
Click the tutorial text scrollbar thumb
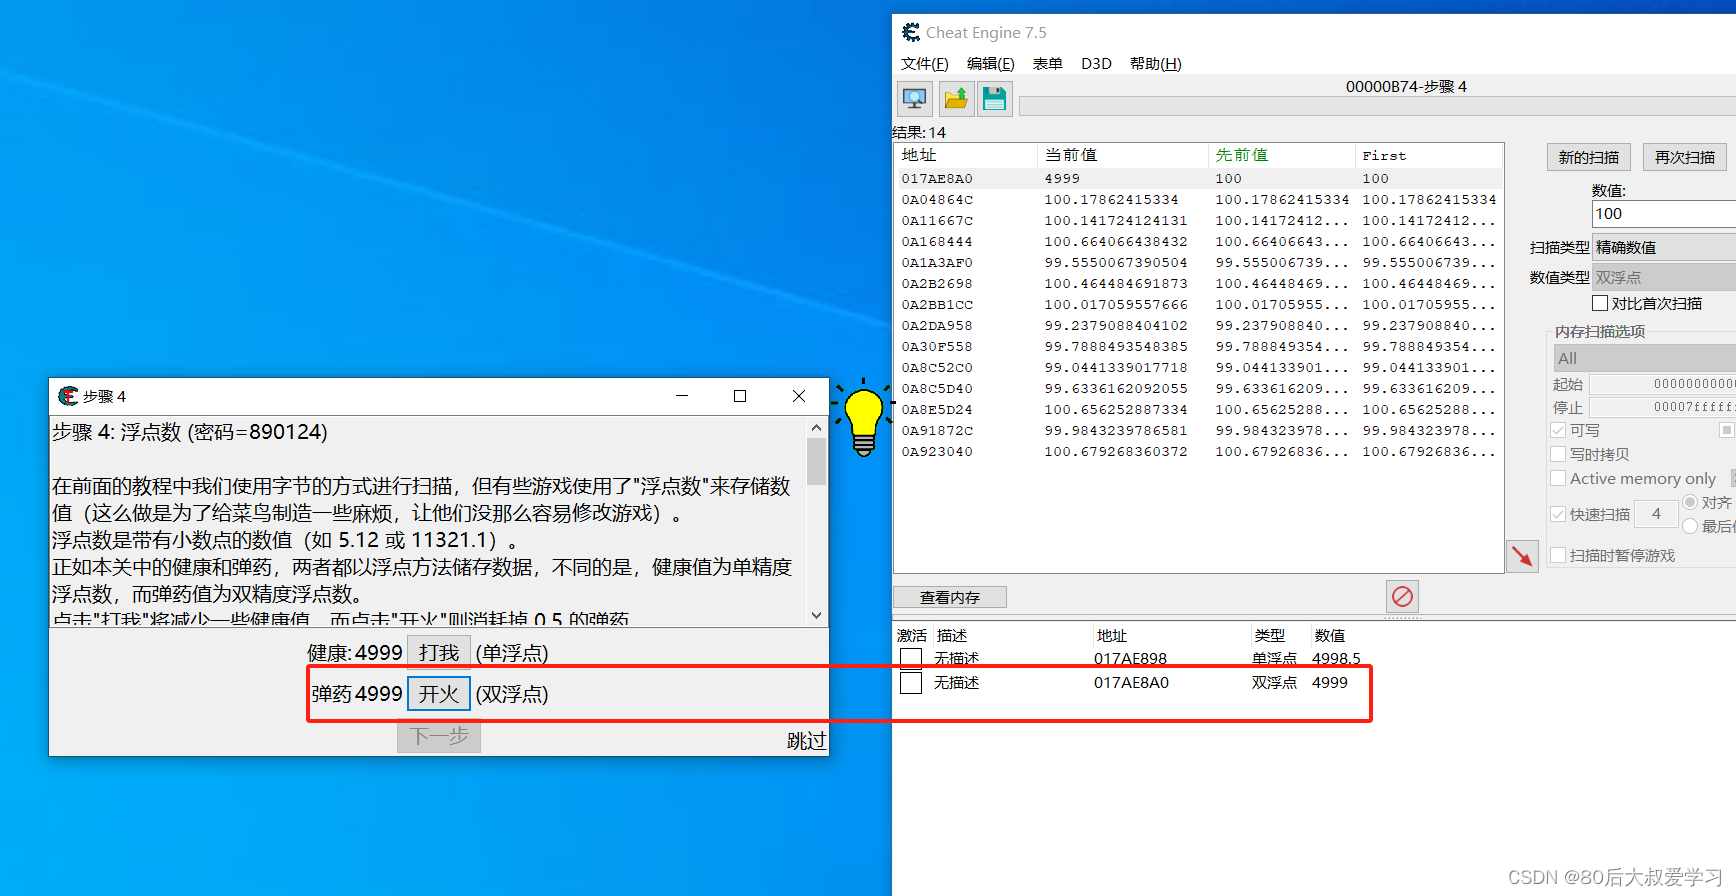[x=816, y=461]
